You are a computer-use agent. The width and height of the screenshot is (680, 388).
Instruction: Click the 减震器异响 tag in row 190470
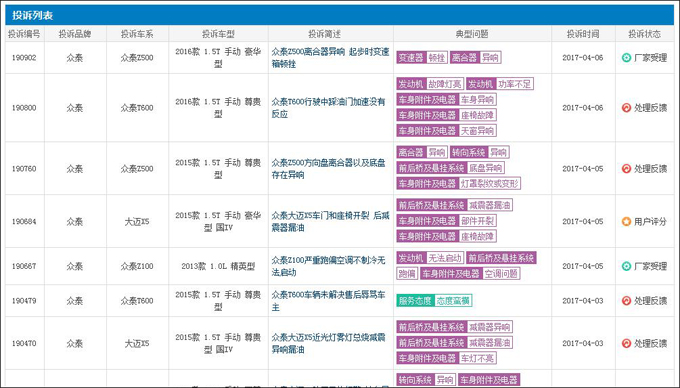coord(454,327)
